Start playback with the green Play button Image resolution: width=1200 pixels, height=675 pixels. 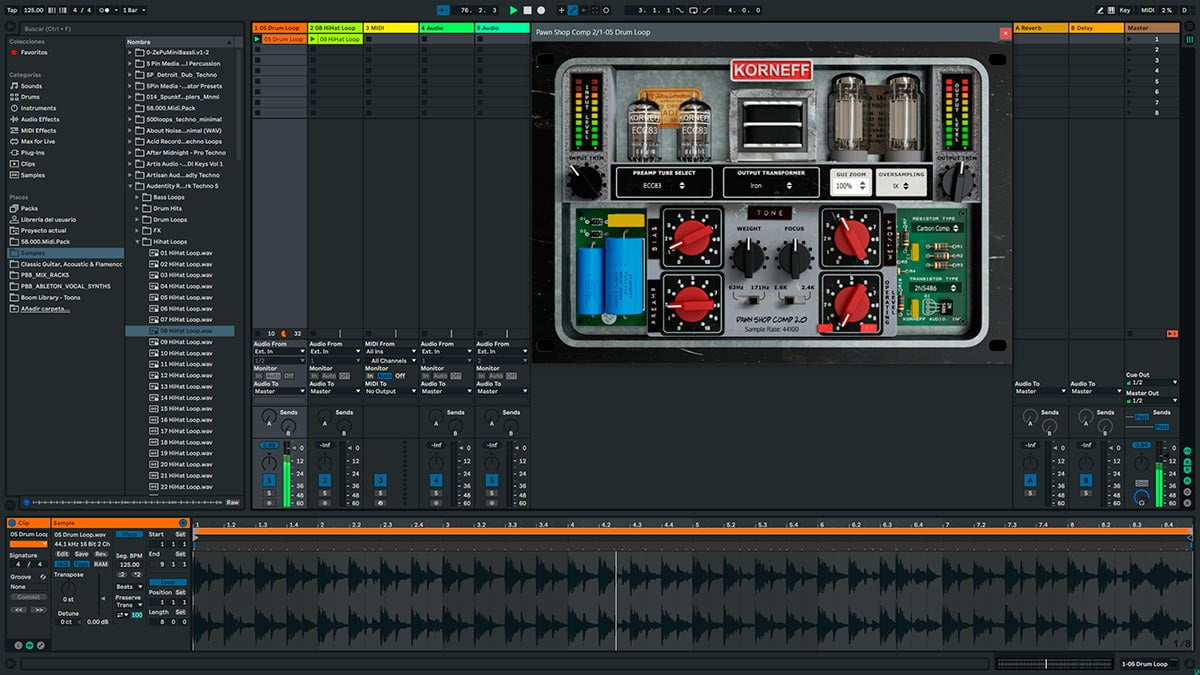click(514, 10)
